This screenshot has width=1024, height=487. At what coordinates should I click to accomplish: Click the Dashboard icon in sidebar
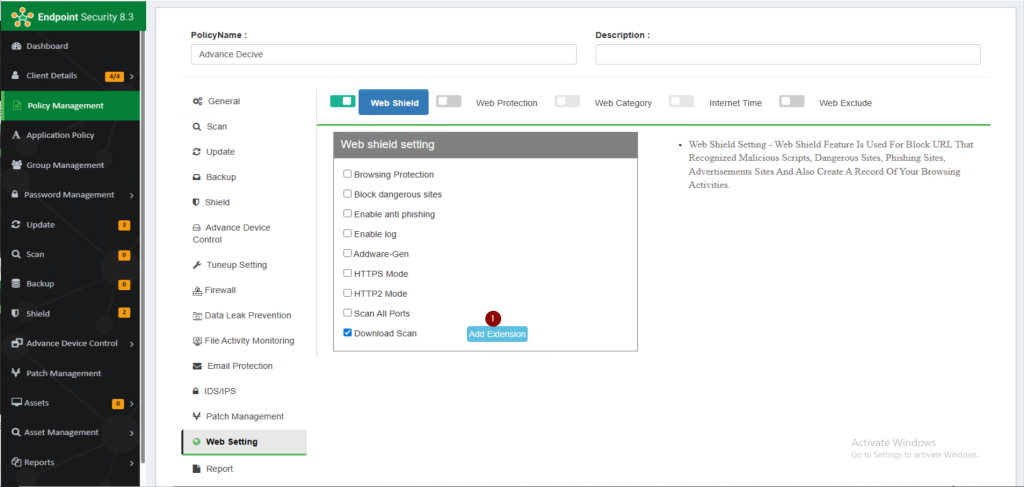tap(16, 46)
